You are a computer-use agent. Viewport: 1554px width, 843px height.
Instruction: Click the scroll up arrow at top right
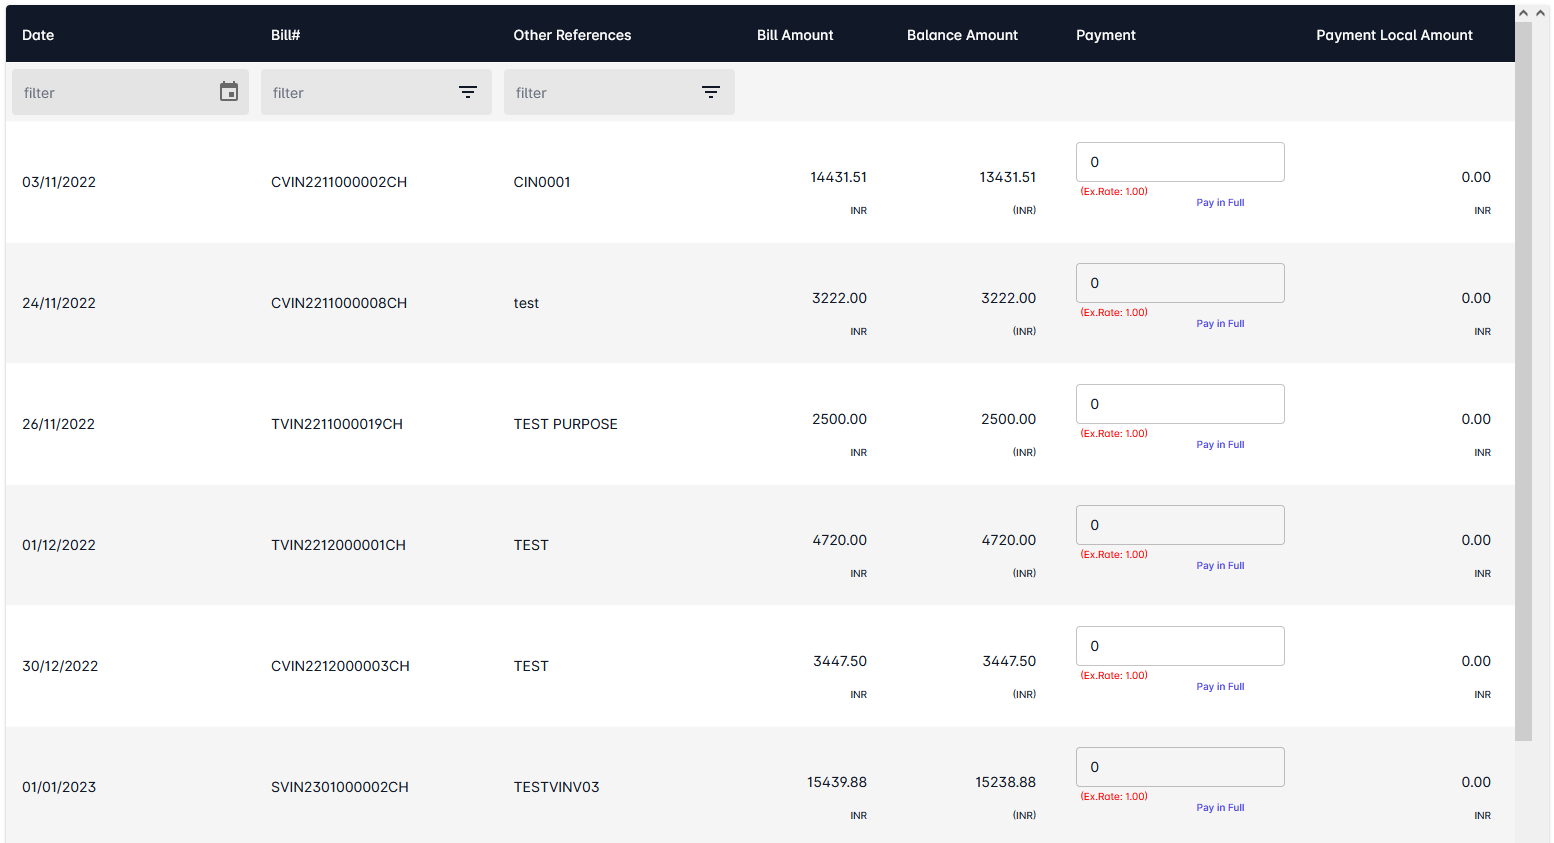click(1523, 13)
